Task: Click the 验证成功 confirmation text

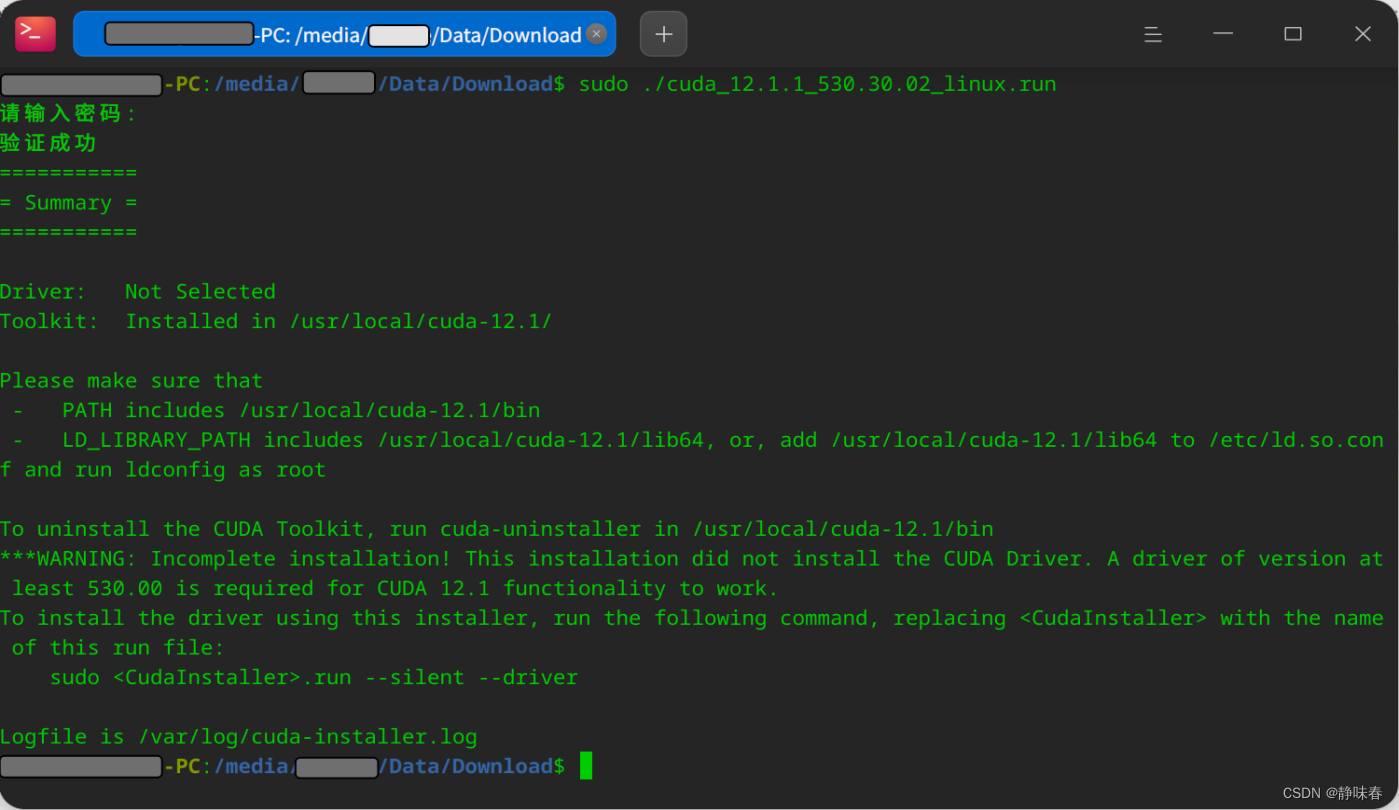Action: (48, 142)
